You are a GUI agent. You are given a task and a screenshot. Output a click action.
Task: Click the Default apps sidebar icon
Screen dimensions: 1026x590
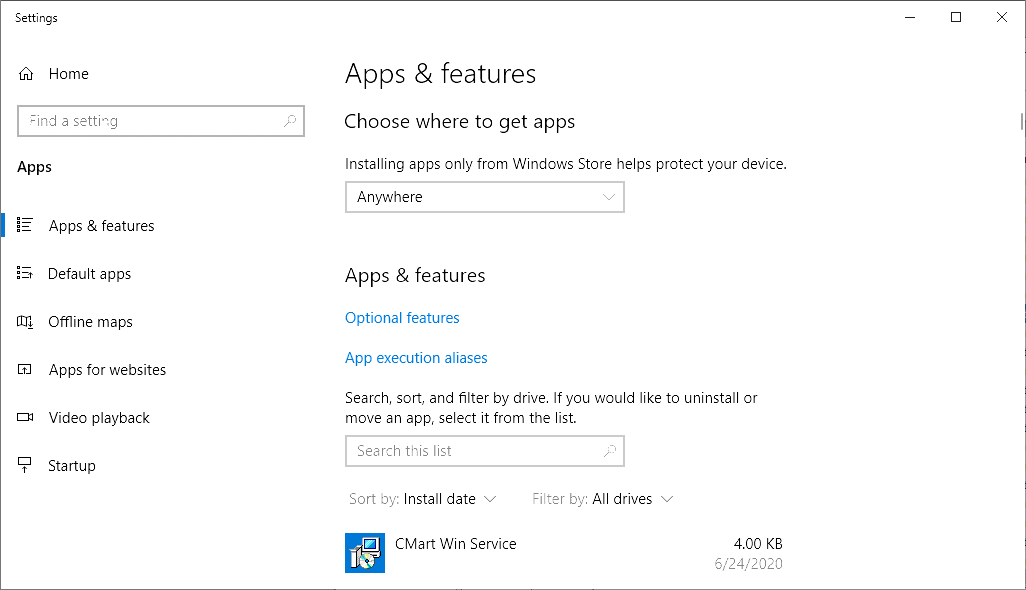tap(25, 273)
